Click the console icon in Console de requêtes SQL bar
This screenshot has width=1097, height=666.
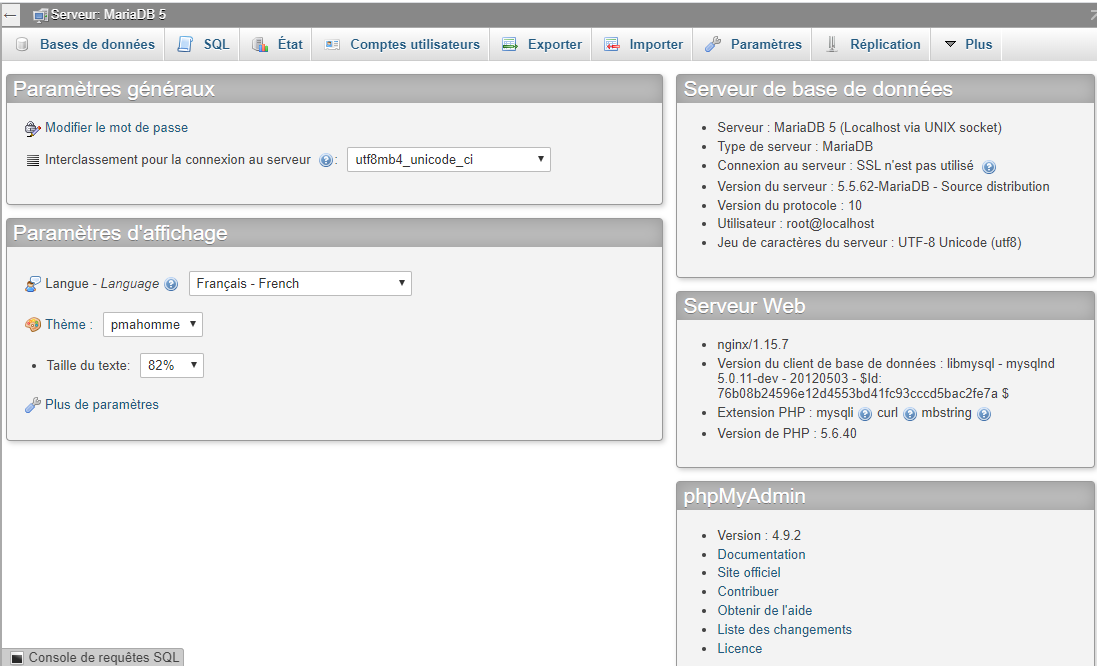coord(17,658)
